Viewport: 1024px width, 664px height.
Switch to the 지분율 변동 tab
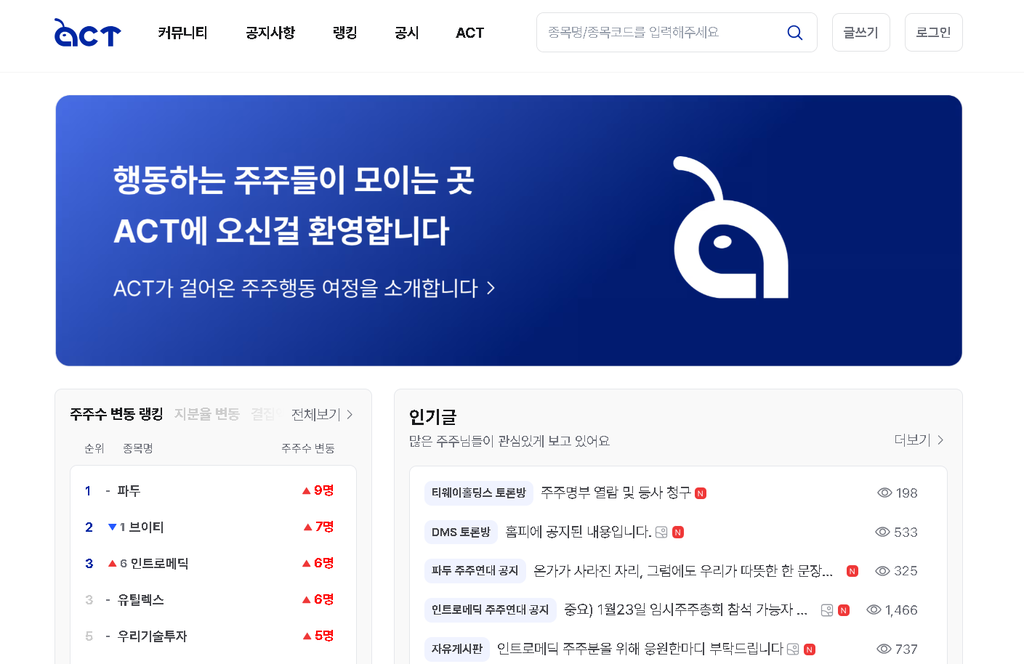(x=207, y=414)
